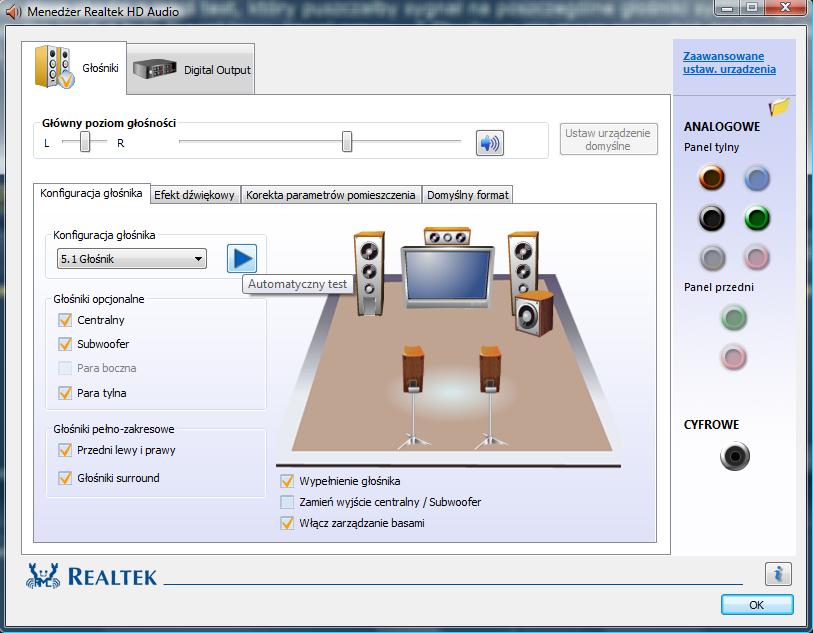
Task: Click the L/R balance slider handle
Action: [85, 142]
